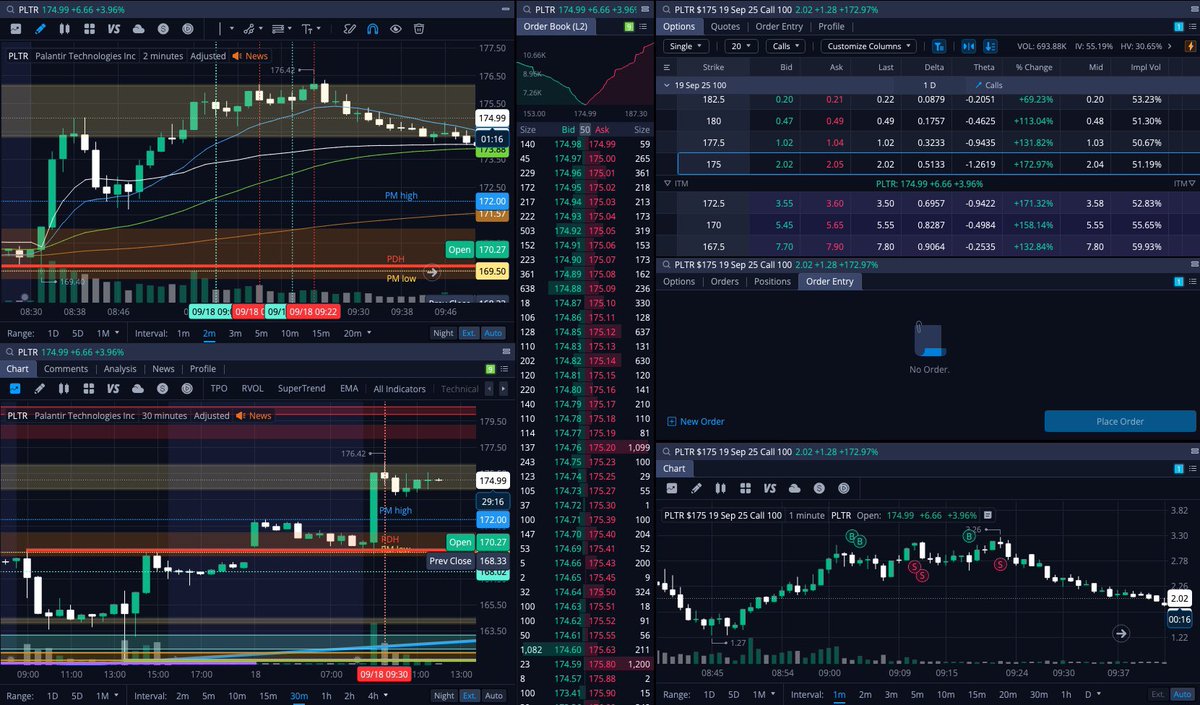Open the grid layout icon in top chart

[89, 28]
